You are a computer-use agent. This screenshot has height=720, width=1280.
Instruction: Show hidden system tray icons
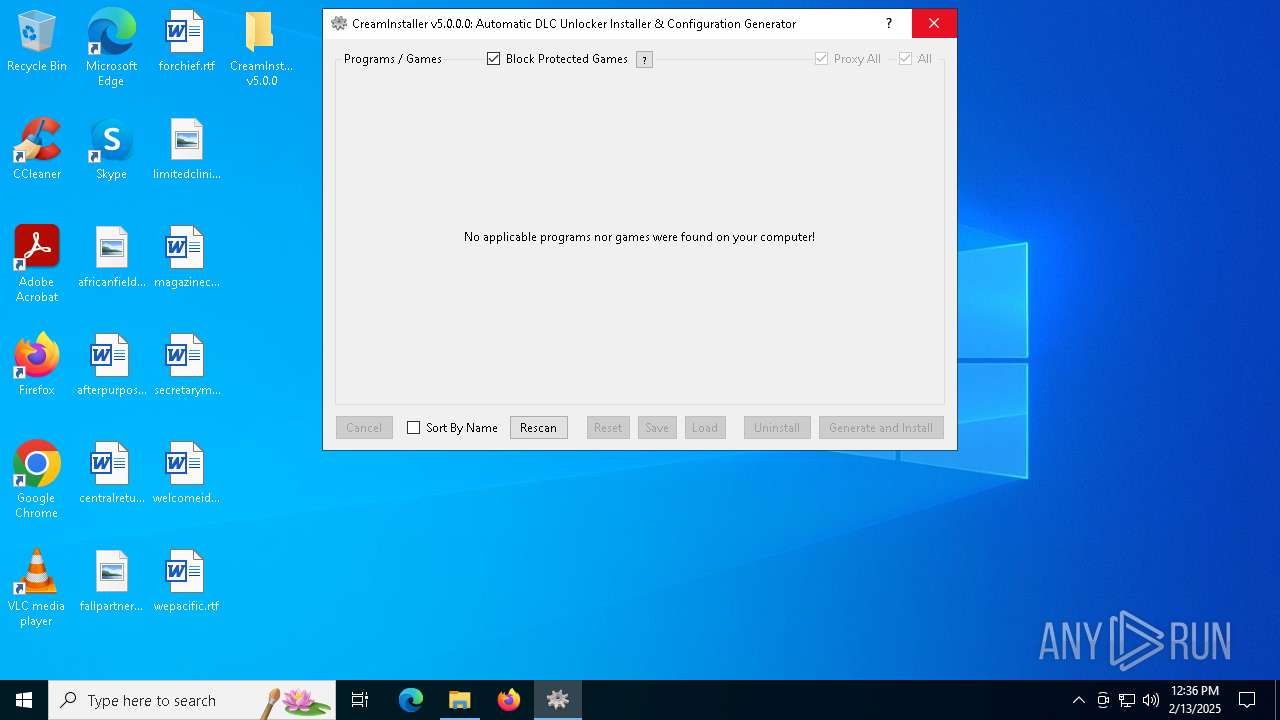1078,700
